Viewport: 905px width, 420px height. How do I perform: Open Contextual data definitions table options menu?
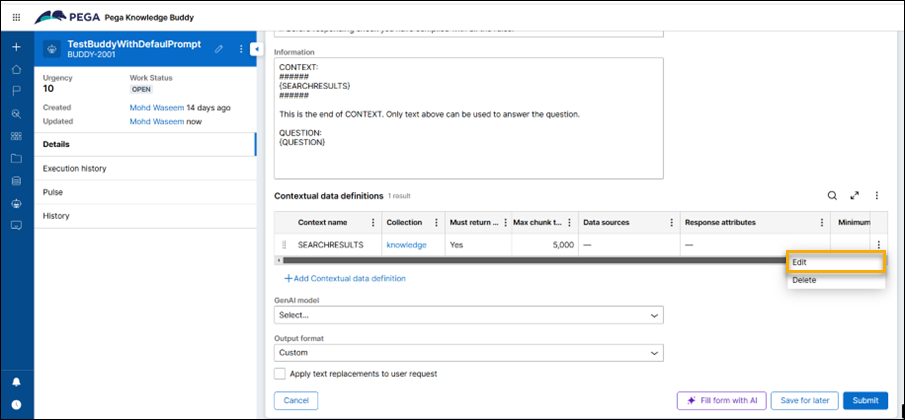point(877,196)
